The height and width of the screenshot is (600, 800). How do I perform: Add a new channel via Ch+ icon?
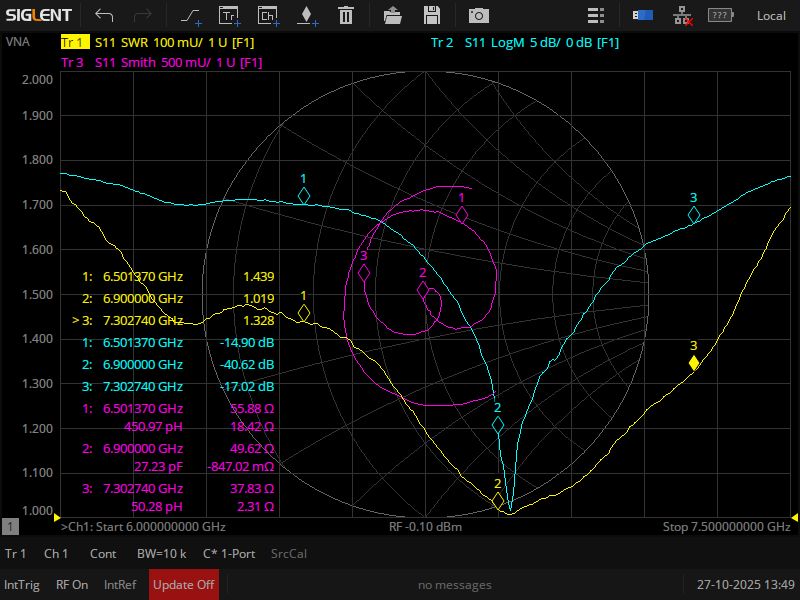(267, 15)
